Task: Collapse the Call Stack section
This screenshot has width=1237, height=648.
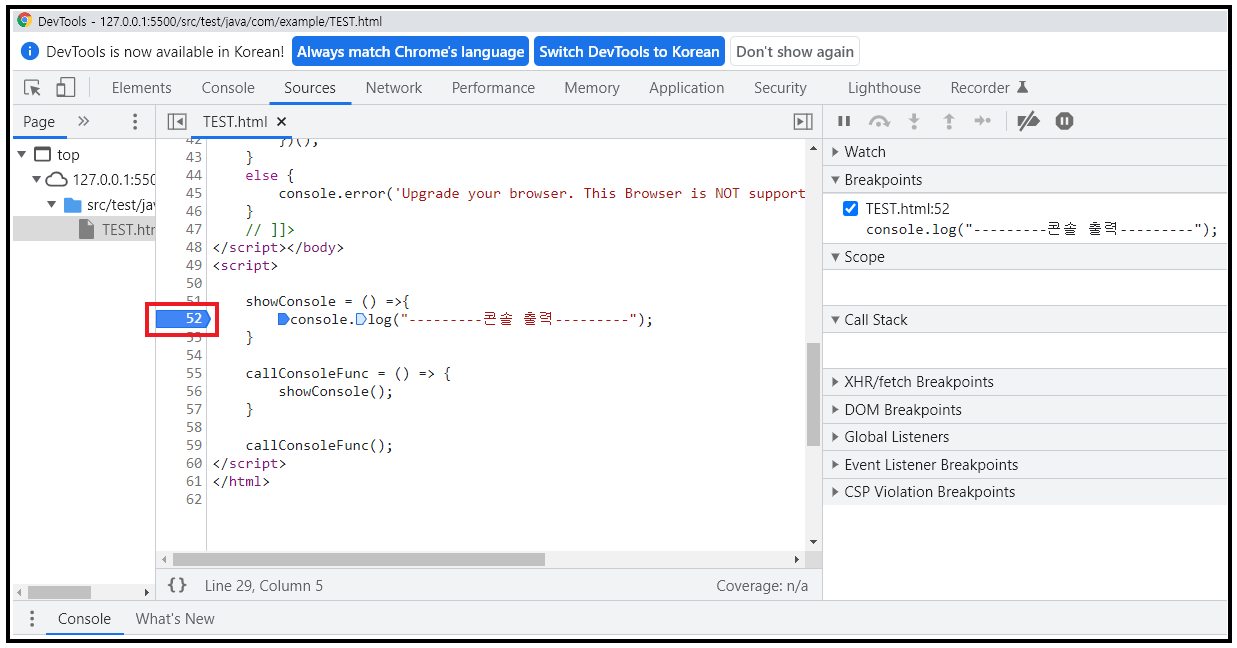Action: click(1025, 320)
